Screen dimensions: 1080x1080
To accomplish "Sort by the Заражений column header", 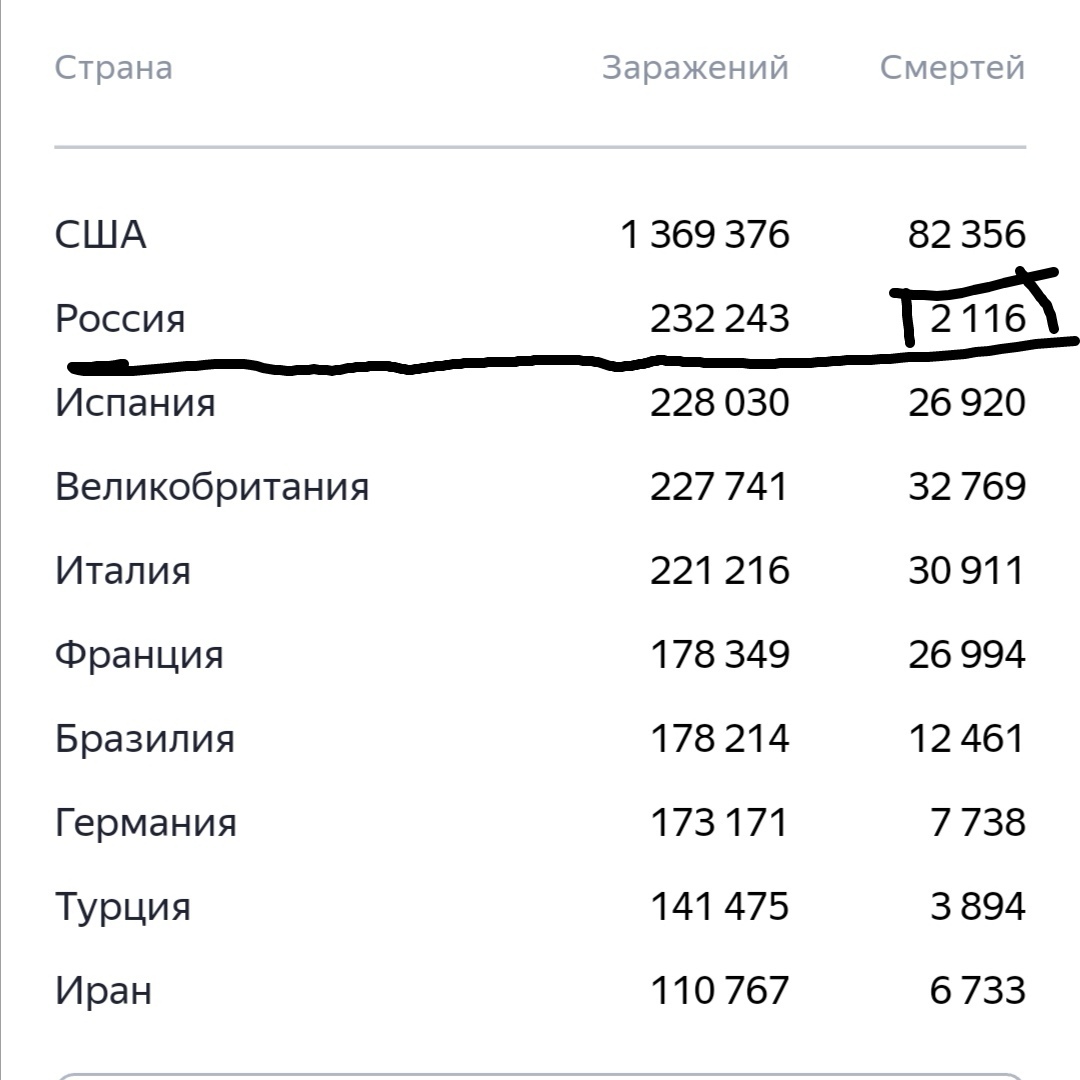I will 695,68.
